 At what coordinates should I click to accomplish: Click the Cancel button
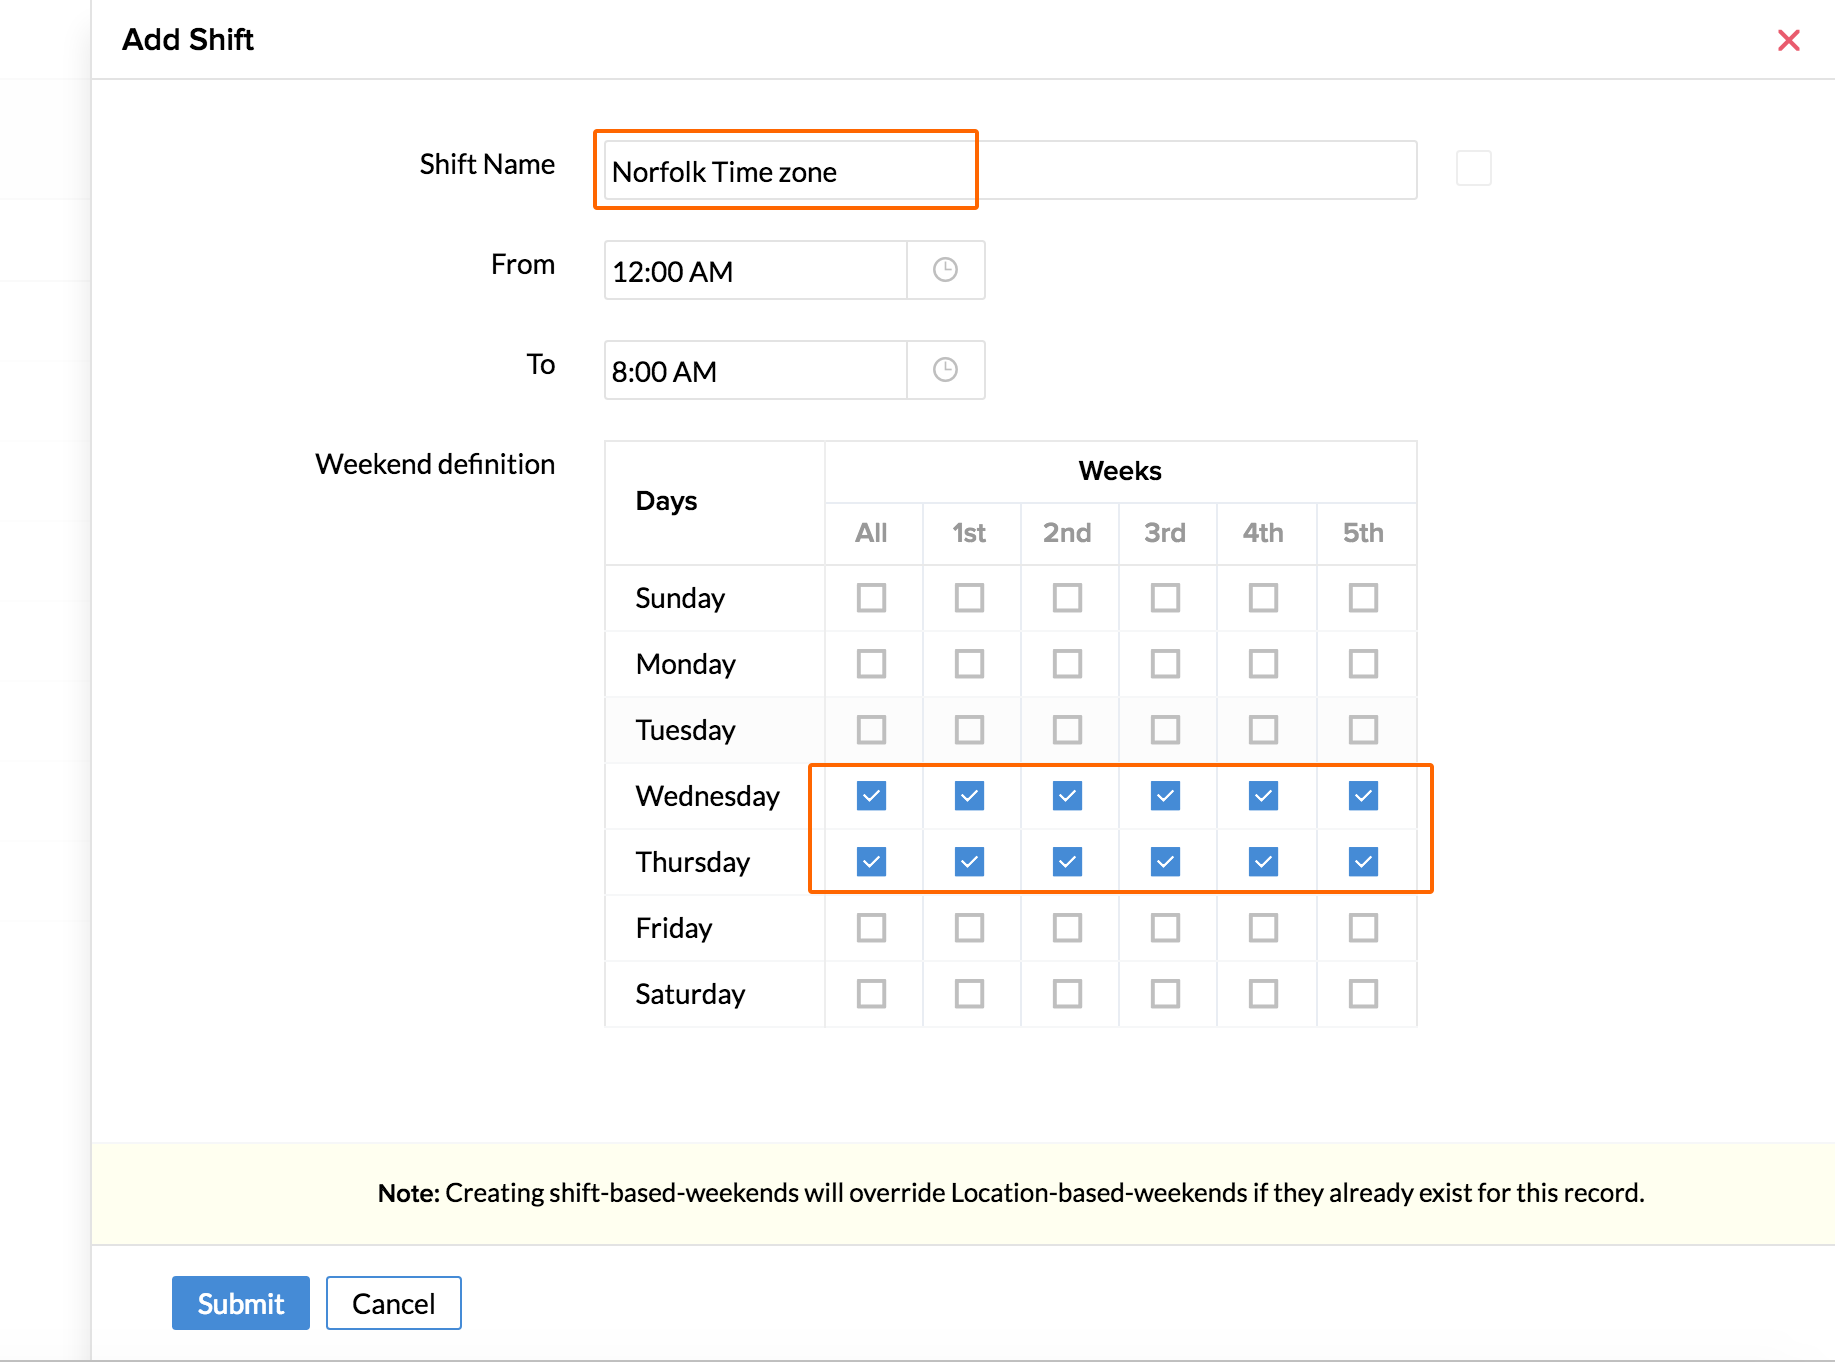coord(393,1303)
